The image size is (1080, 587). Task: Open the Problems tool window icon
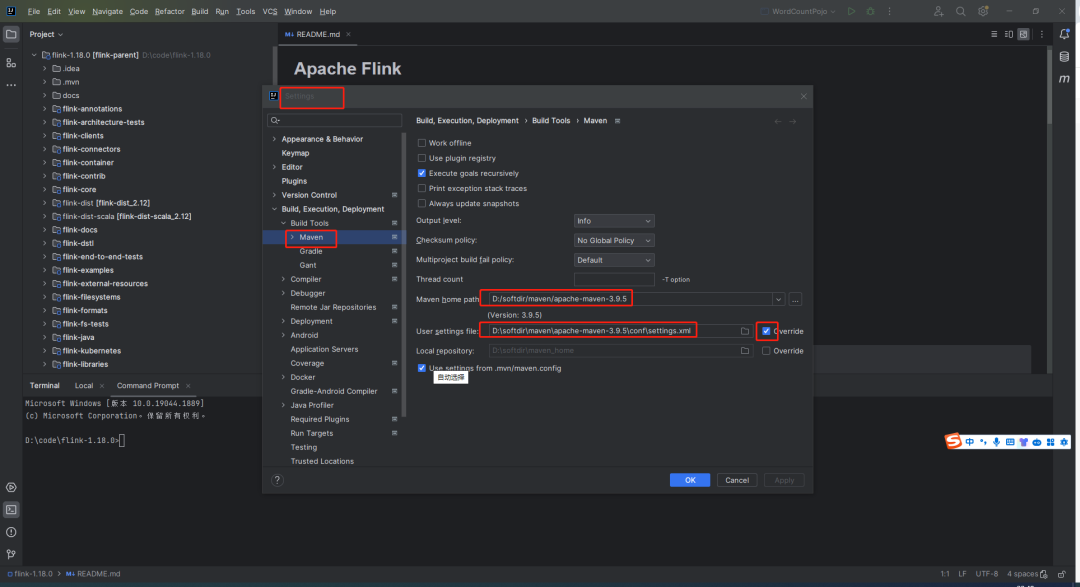click(x=11, y=532)
